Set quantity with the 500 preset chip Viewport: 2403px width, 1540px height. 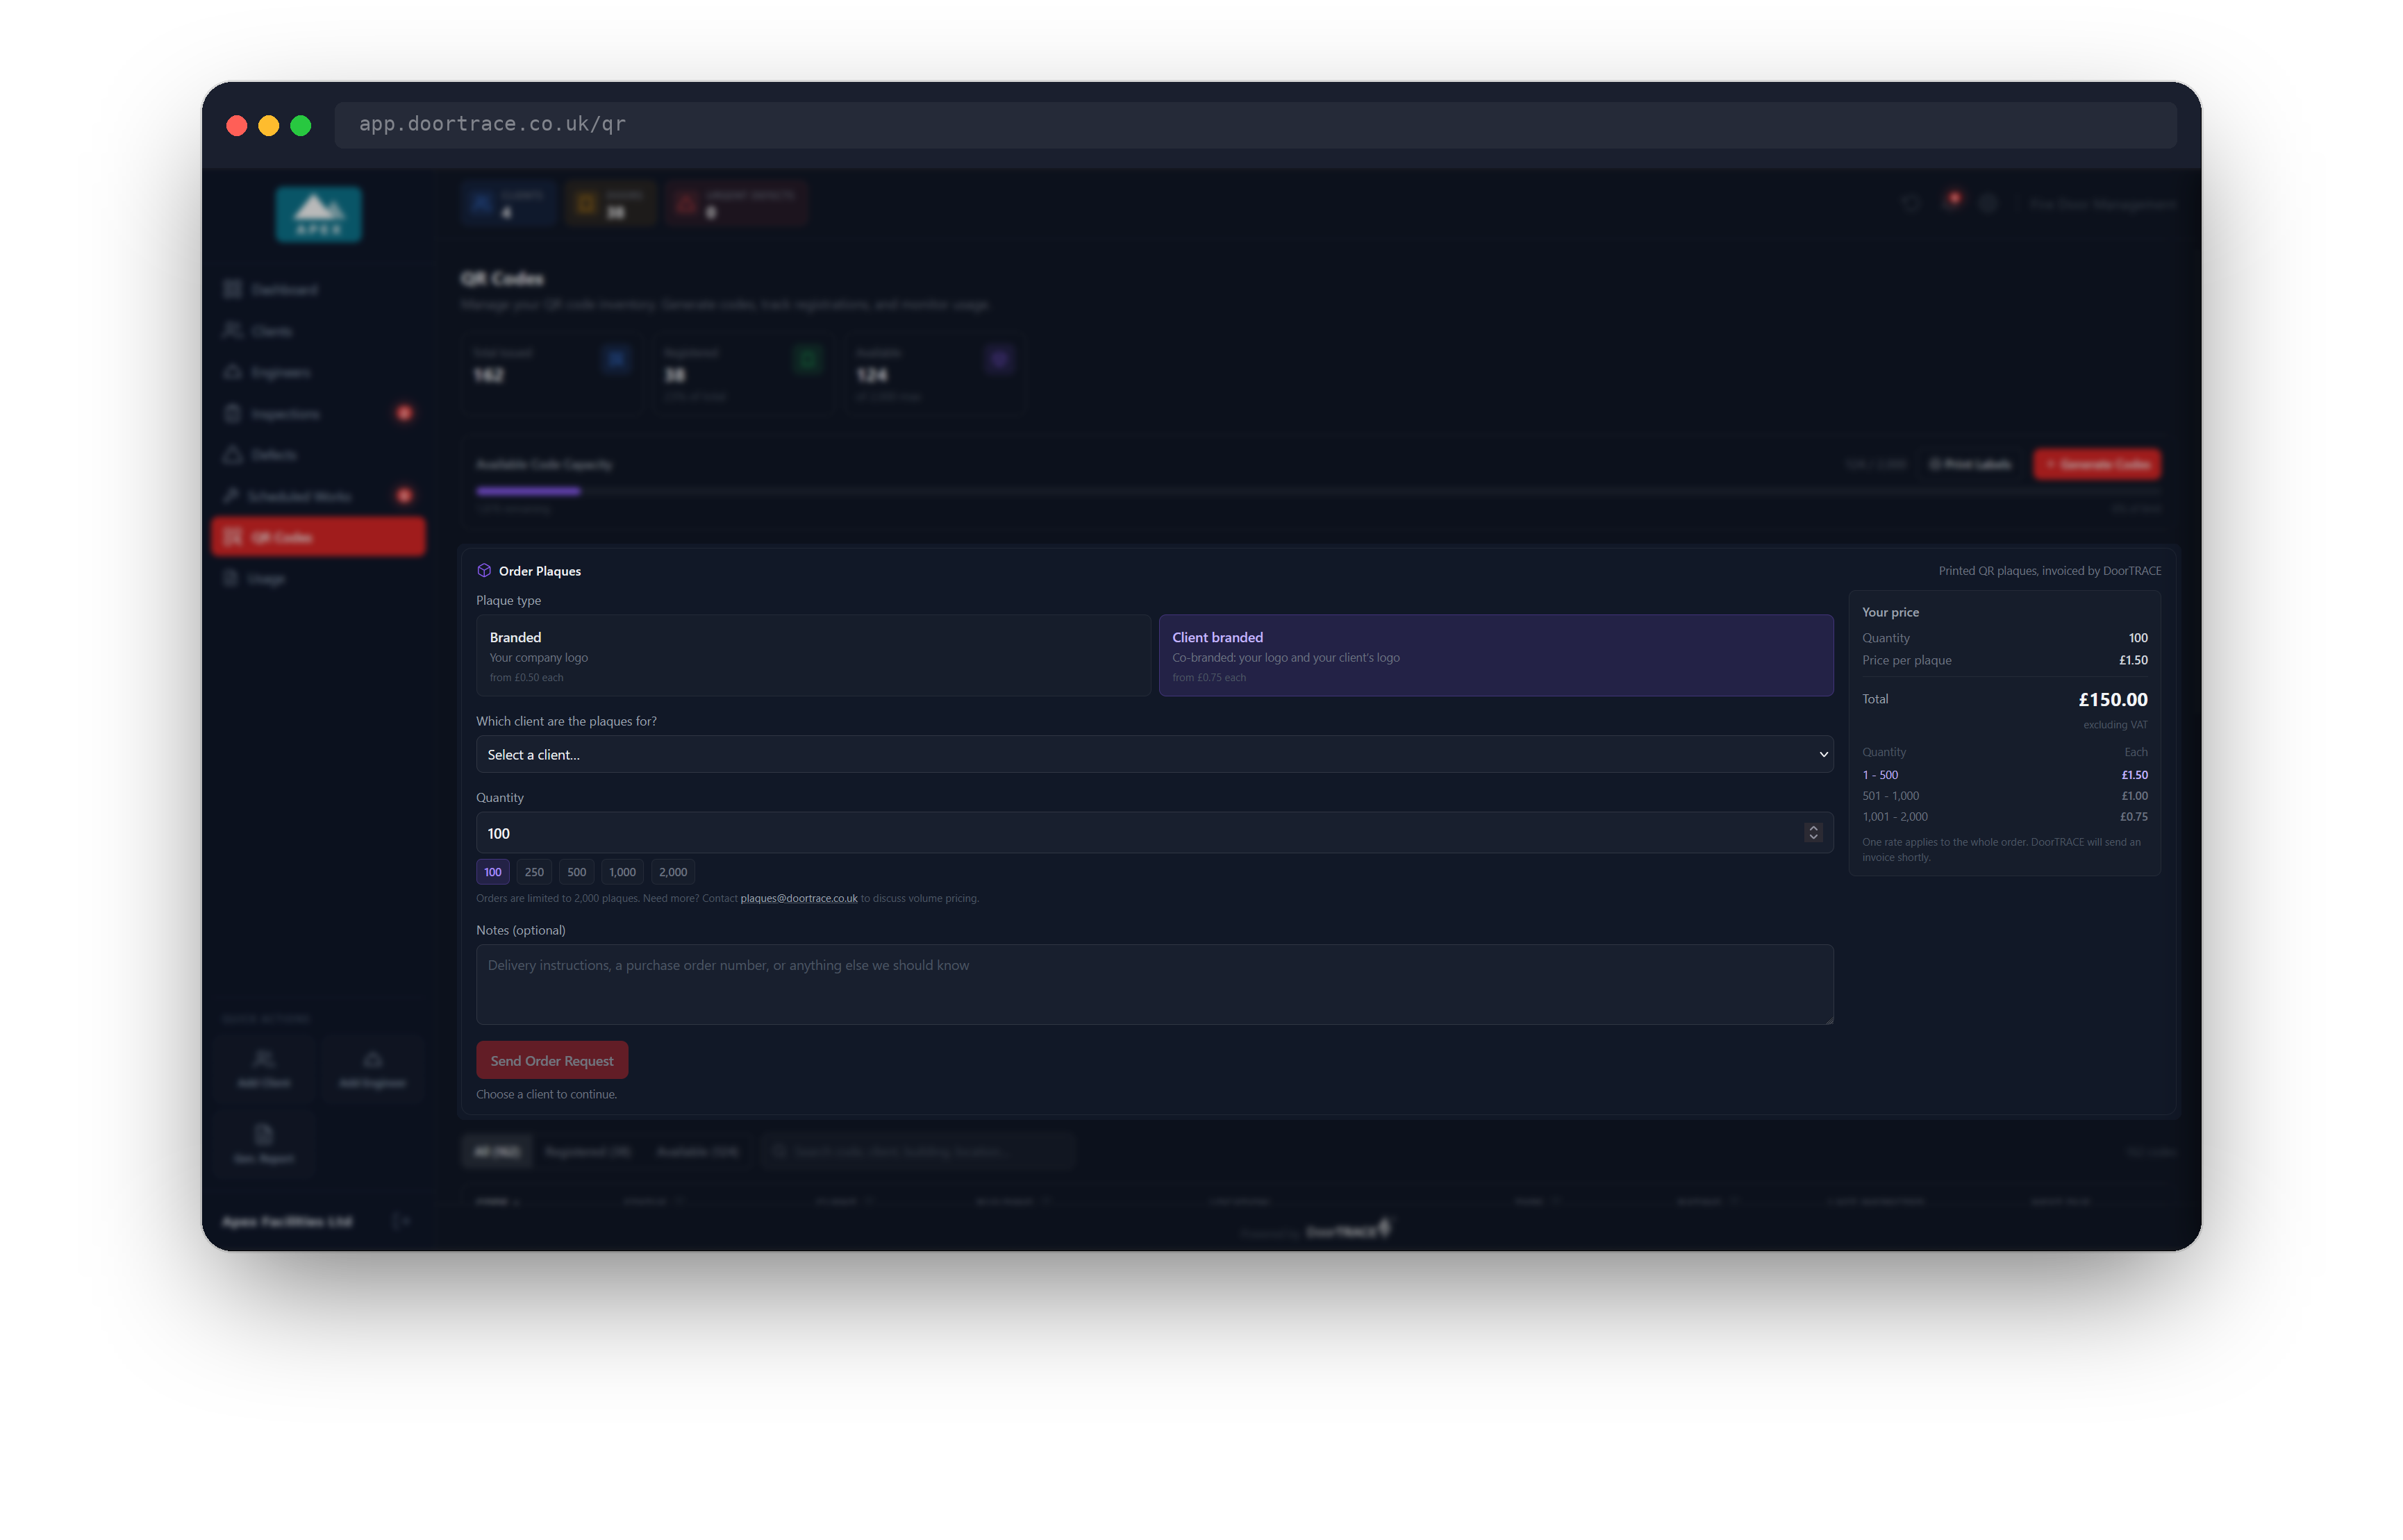576,872
